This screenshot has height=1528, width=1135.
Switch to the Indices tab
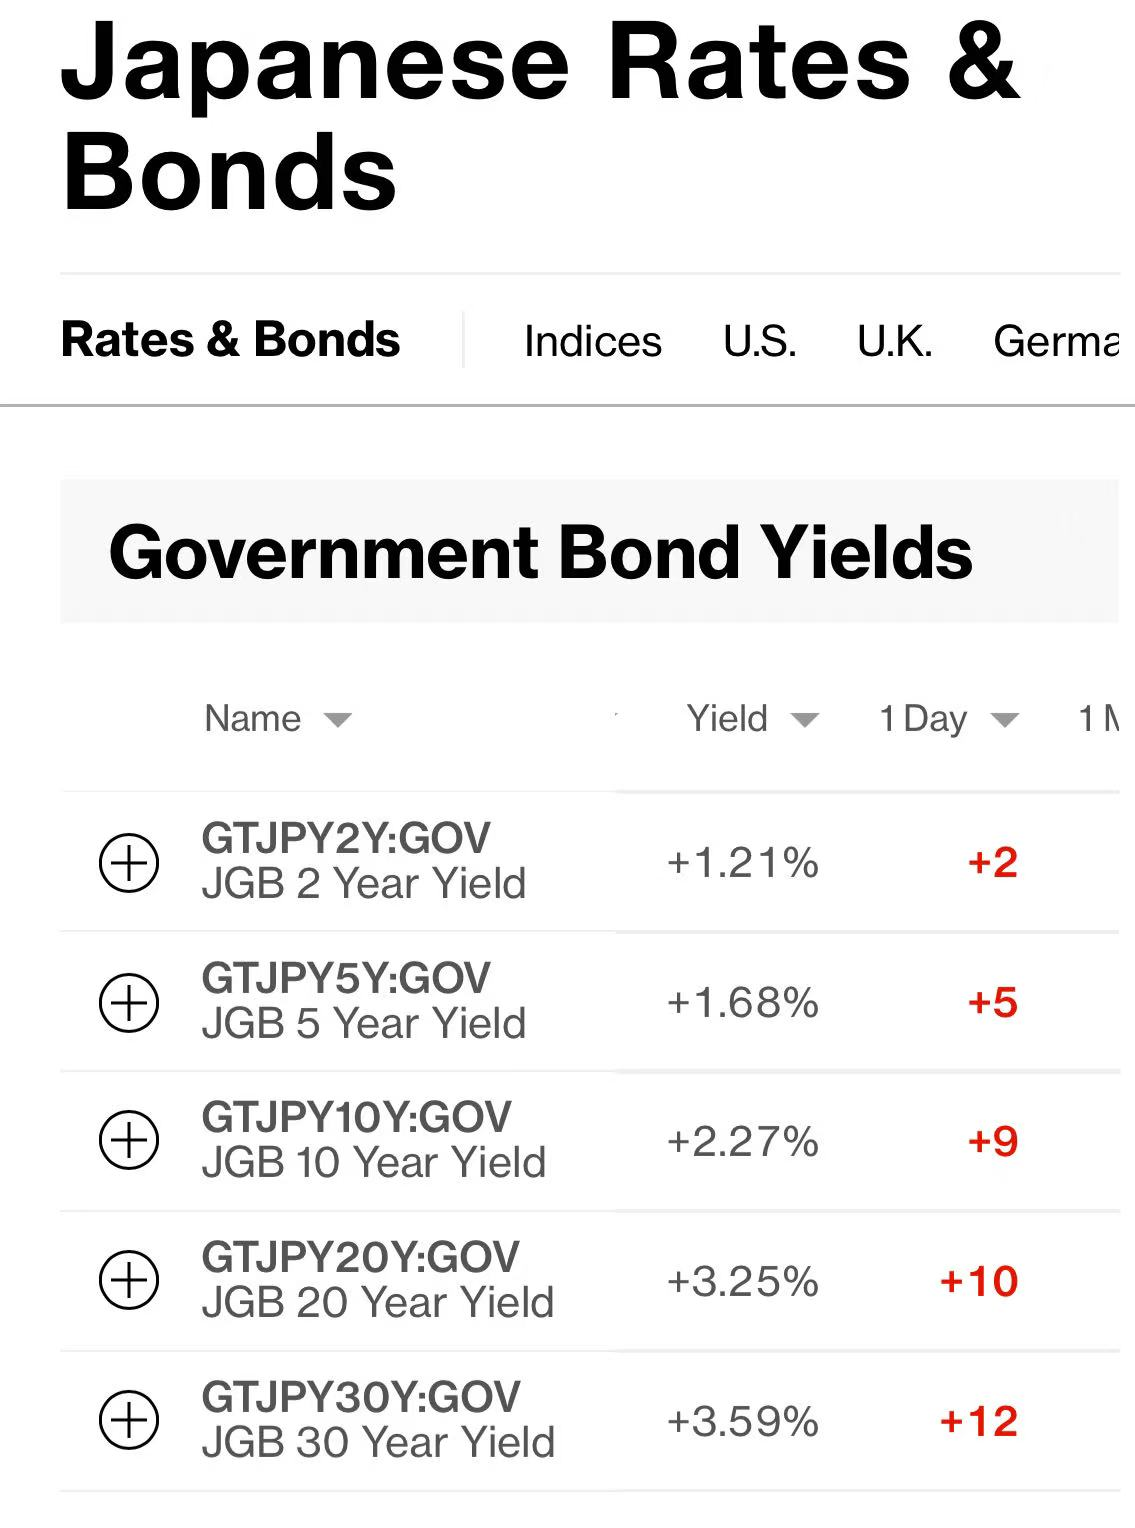pos(592,342)
